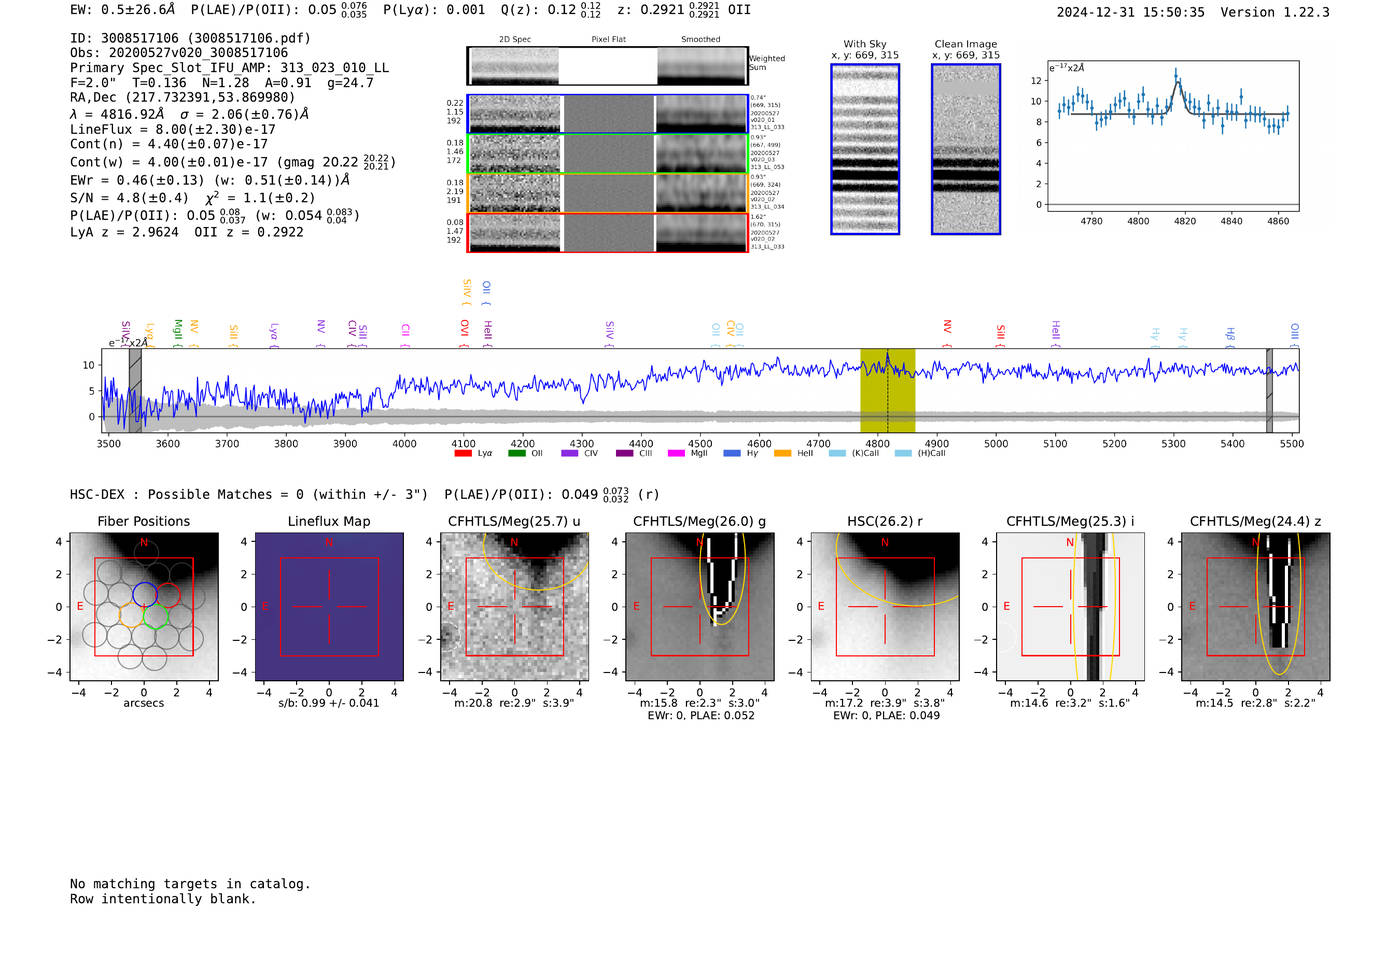This screenshot has height=953, width=1400.
Task: Select the red-bordered 2D spectrum row
Action: pos(607,232)
